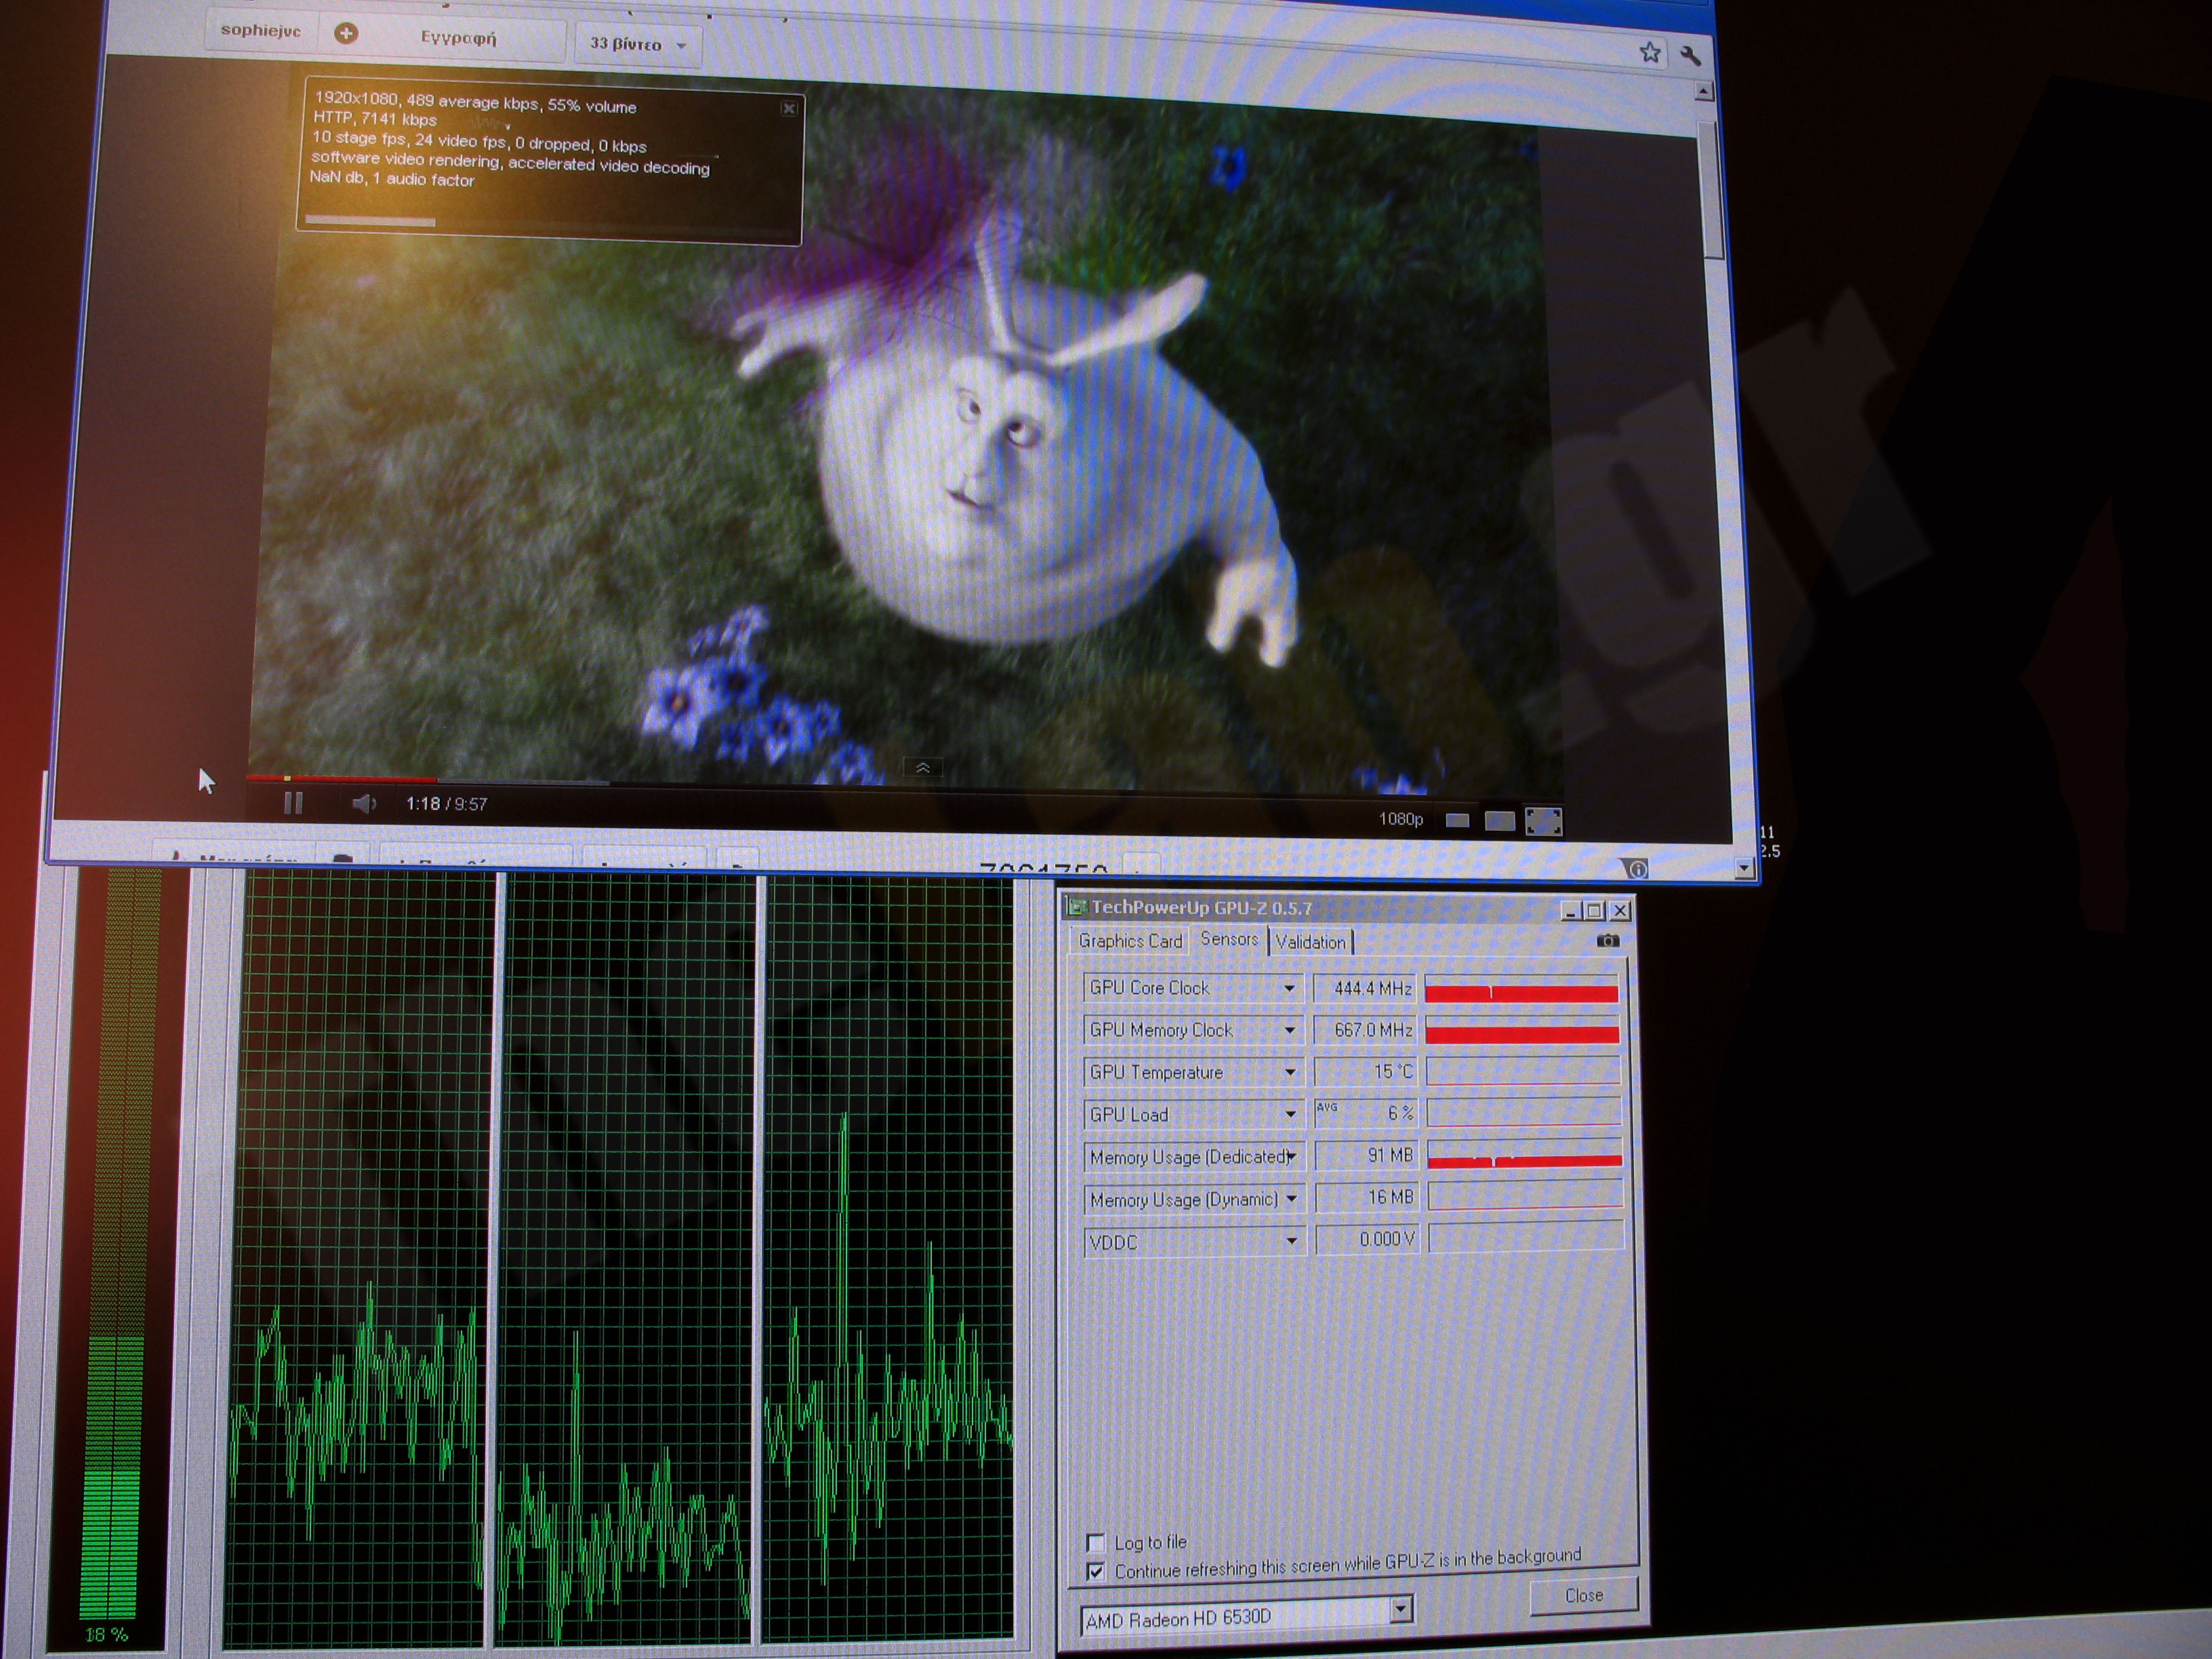Viewport: 2212px width, 1659px height.
Task: Open the Graphics Card tab in GPU-Z
Action: coord(1130,941)
